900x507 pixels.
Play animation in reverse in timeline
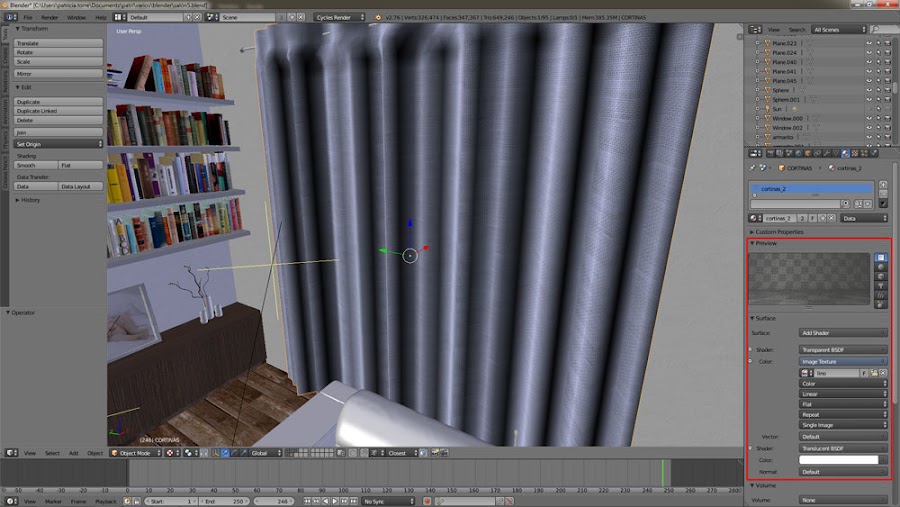point(326,501)
